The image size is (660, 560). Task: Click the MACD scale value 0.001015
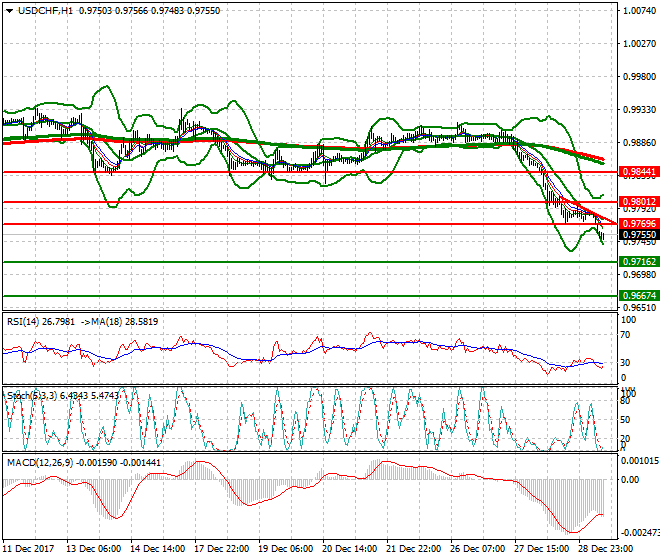tap(640, 461)
